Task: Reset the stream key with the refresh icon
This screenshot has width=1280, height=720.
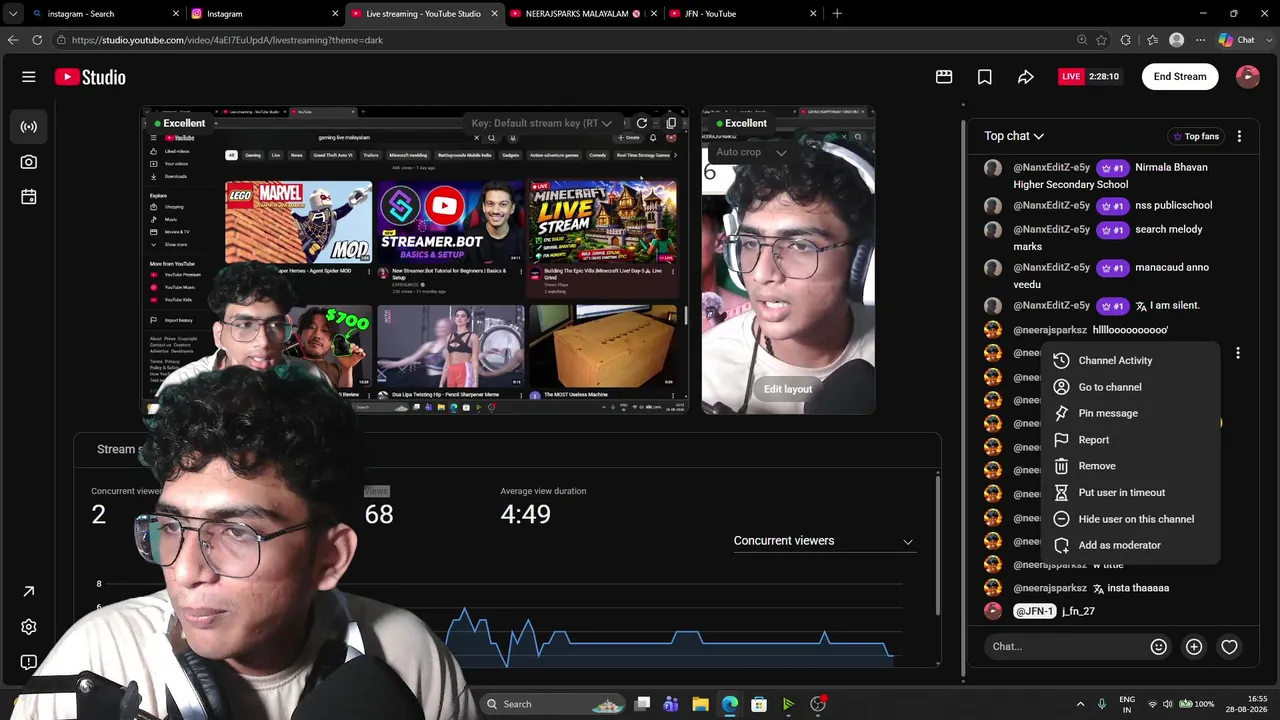Action: 642,123
